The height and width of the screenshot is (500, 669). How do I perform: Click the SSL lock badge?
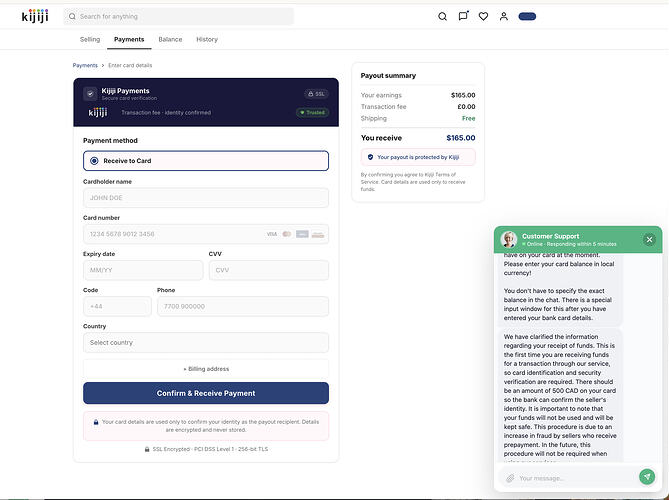316,94
